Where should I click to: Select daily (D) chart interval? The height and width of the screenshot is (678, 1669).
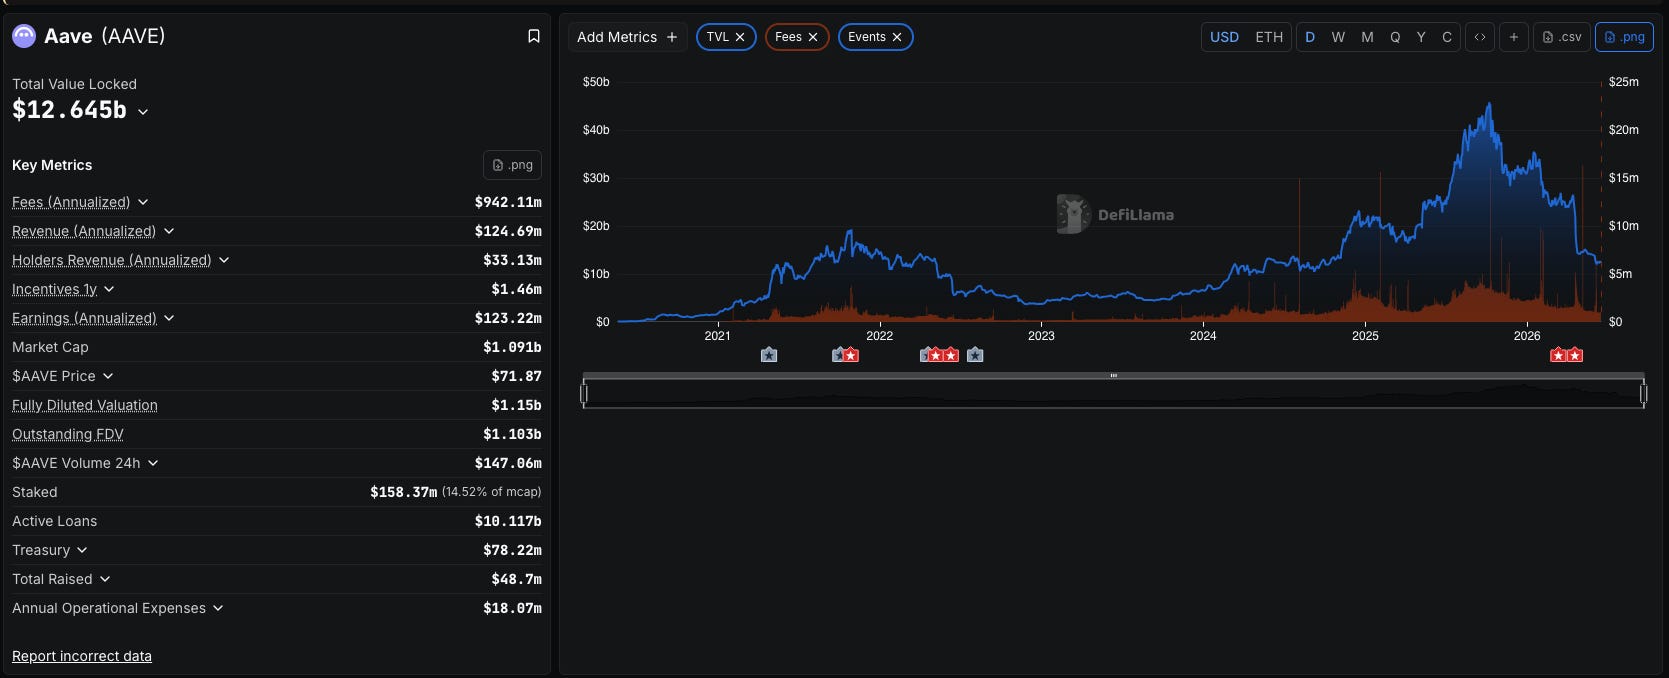[x=1310, y=37]
